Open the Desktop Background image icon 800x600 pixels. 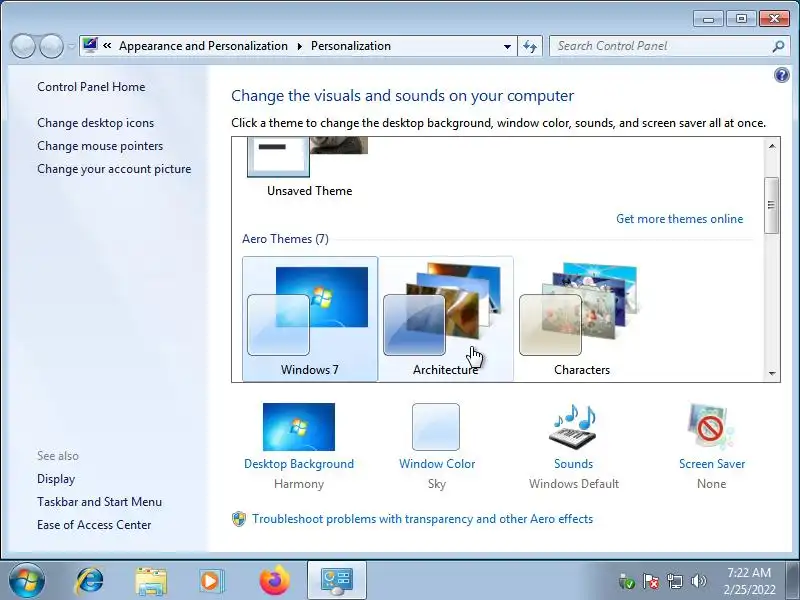tap(298, 427)
